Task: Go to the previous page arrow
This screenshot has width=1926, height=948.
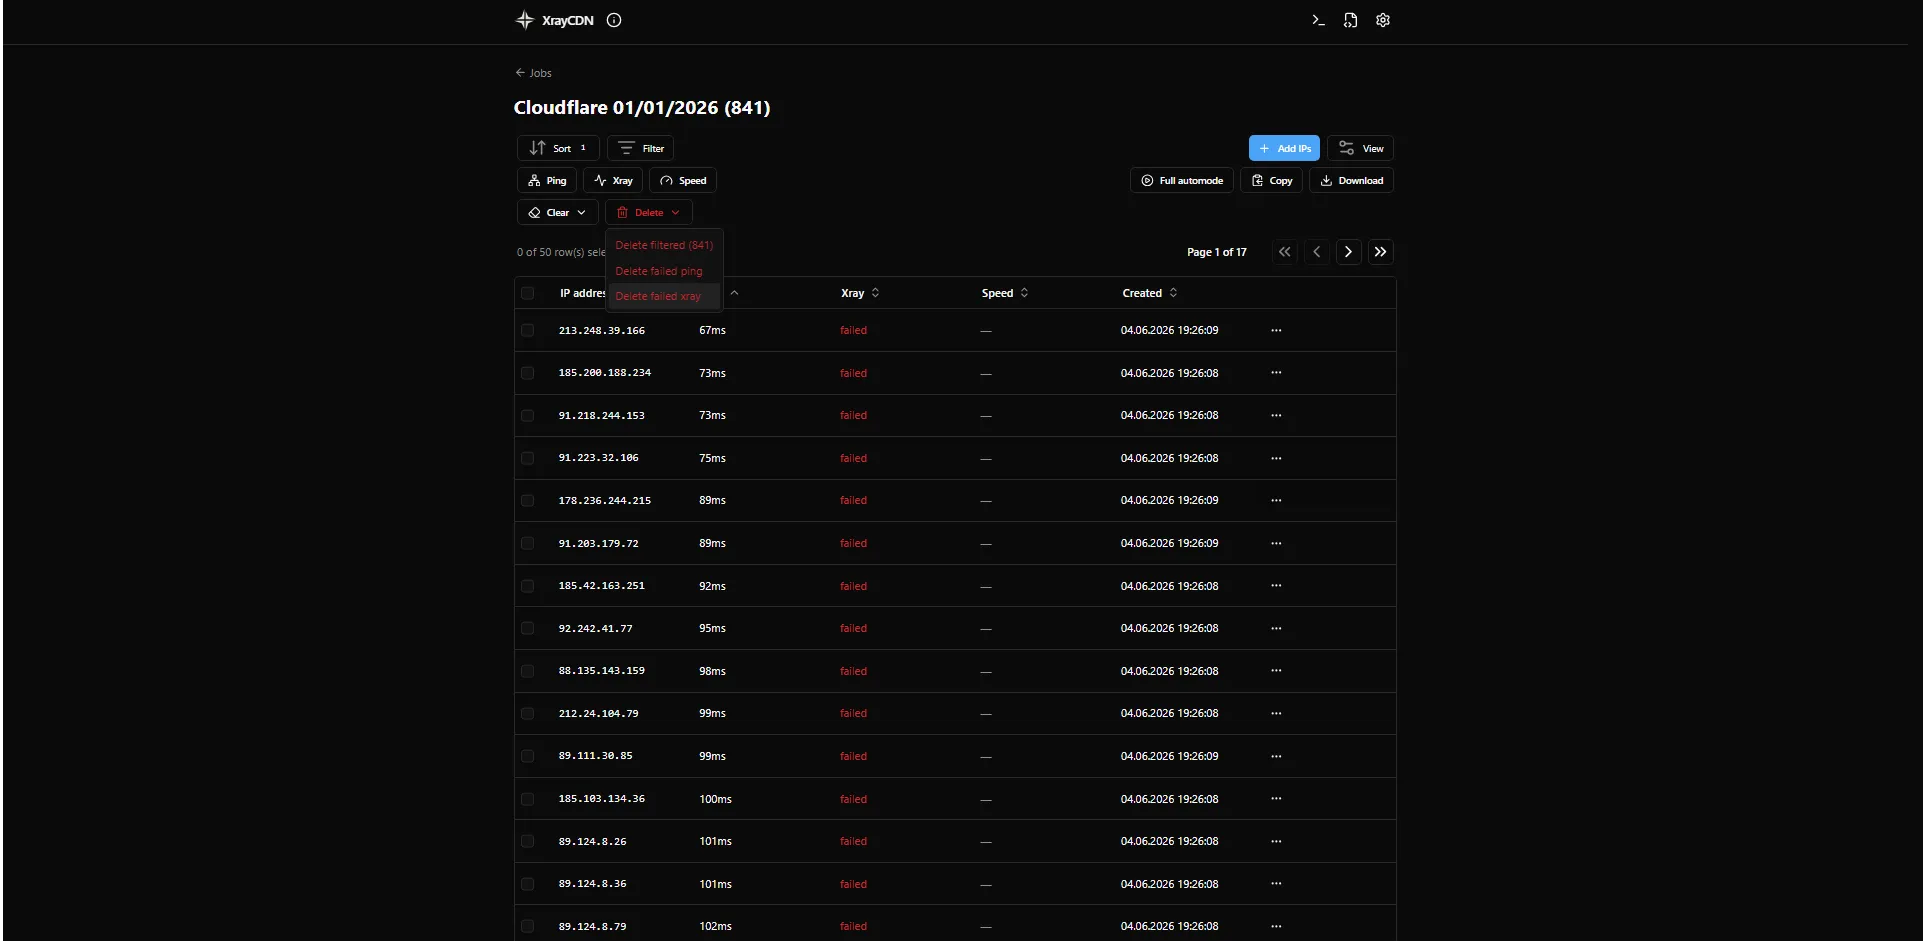Action: tap(1317, 252)
